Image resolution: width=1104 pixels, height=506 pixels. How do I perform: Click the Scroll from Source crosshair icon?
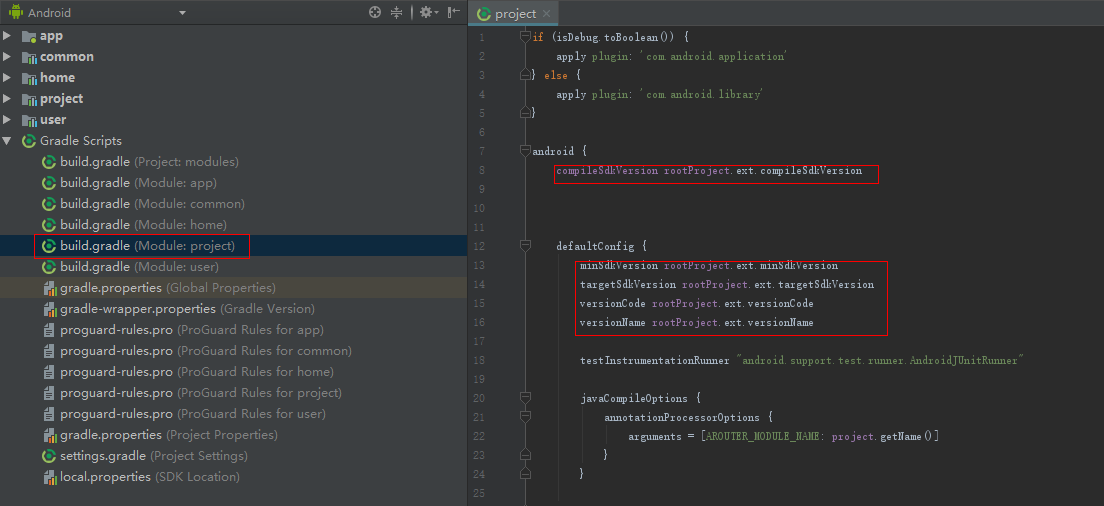[375, 13]
